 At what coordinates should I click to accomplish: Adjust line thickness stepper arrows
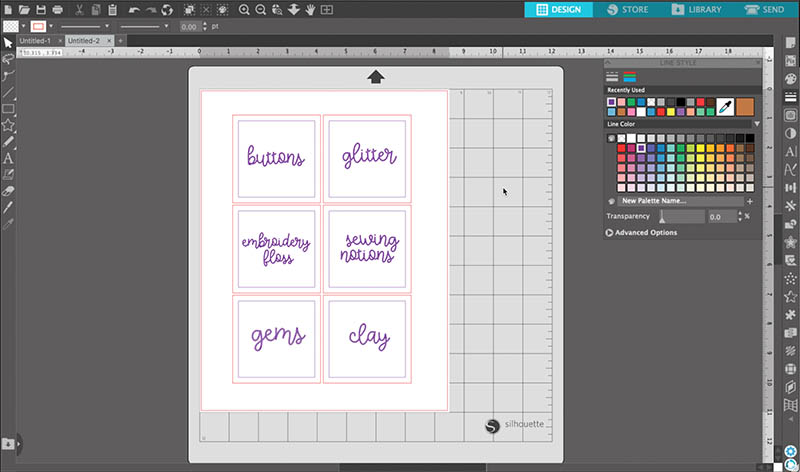(x=205, y=27)
